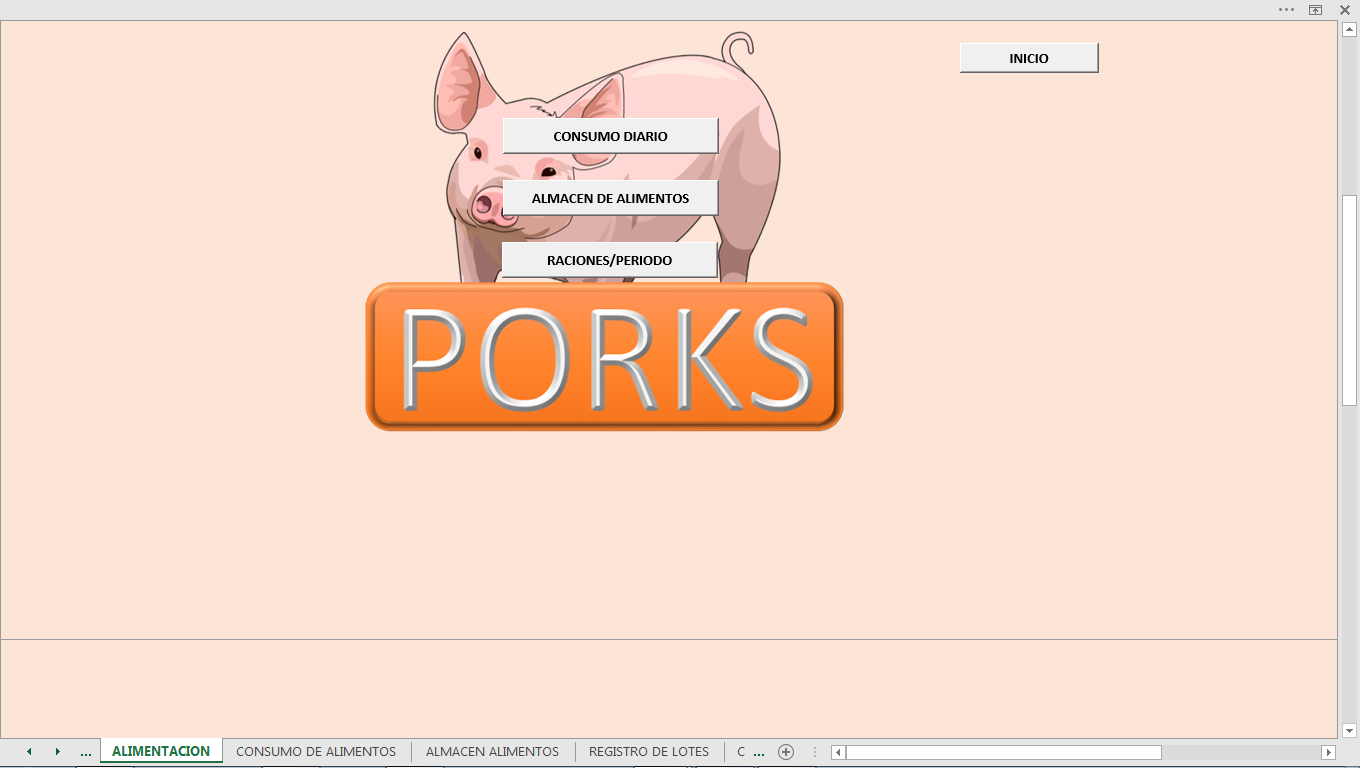Show hidden sheets via left ellipsis

(86, 752)
